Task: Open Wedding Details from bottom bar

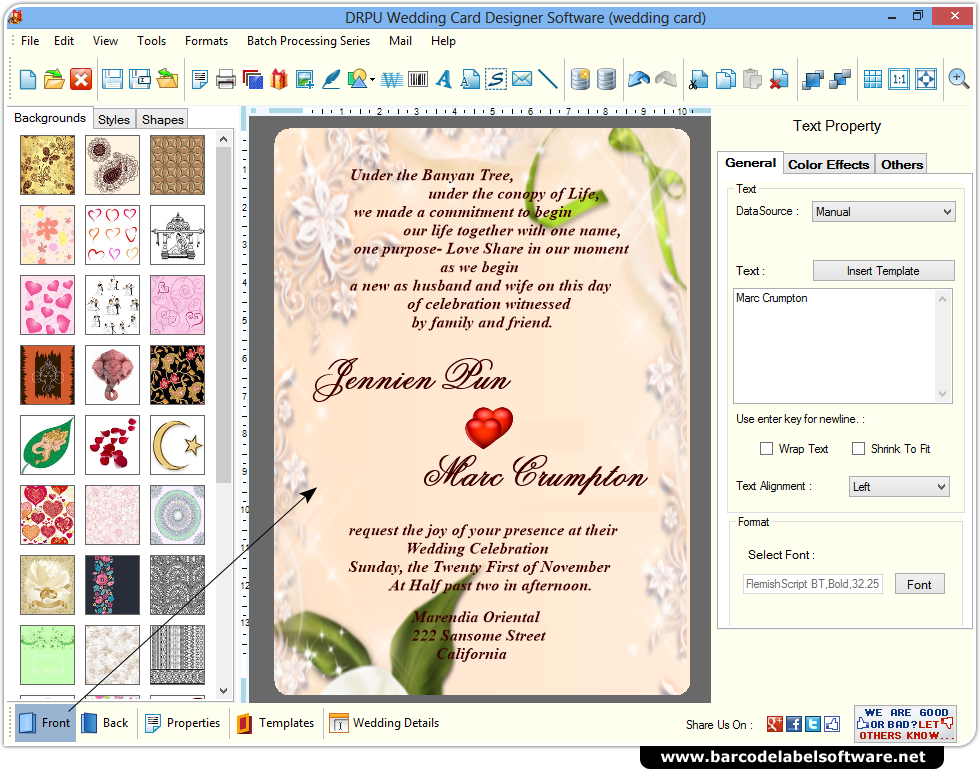Action: (384, 723)
